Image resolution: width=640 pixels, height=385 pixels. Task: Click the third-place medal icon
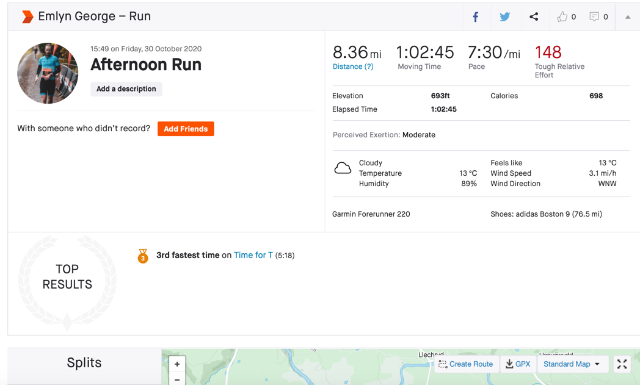(x=143, y=256)
